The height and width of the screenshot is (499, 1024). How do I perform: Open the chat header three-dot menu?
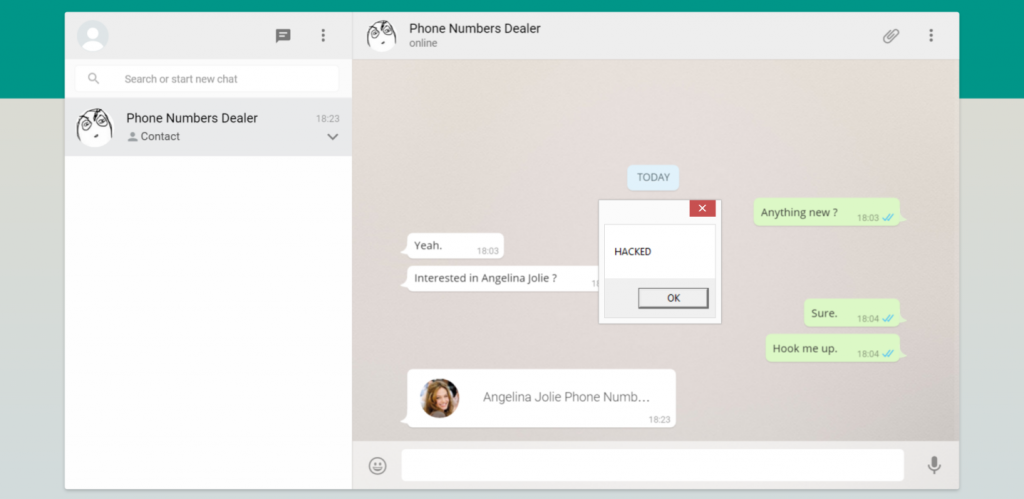[931, 36]
